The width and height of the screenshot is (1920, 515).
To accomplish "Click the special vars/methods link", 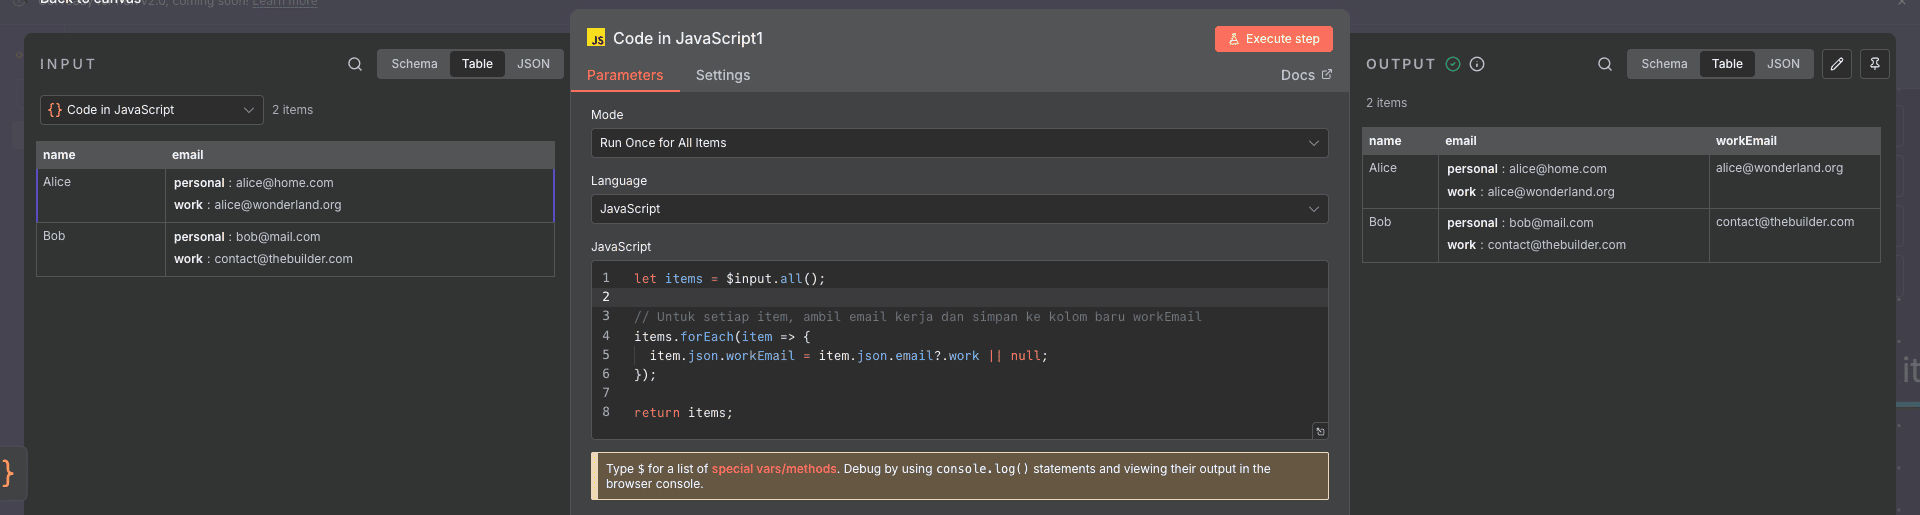I will [x=774, y=469].
